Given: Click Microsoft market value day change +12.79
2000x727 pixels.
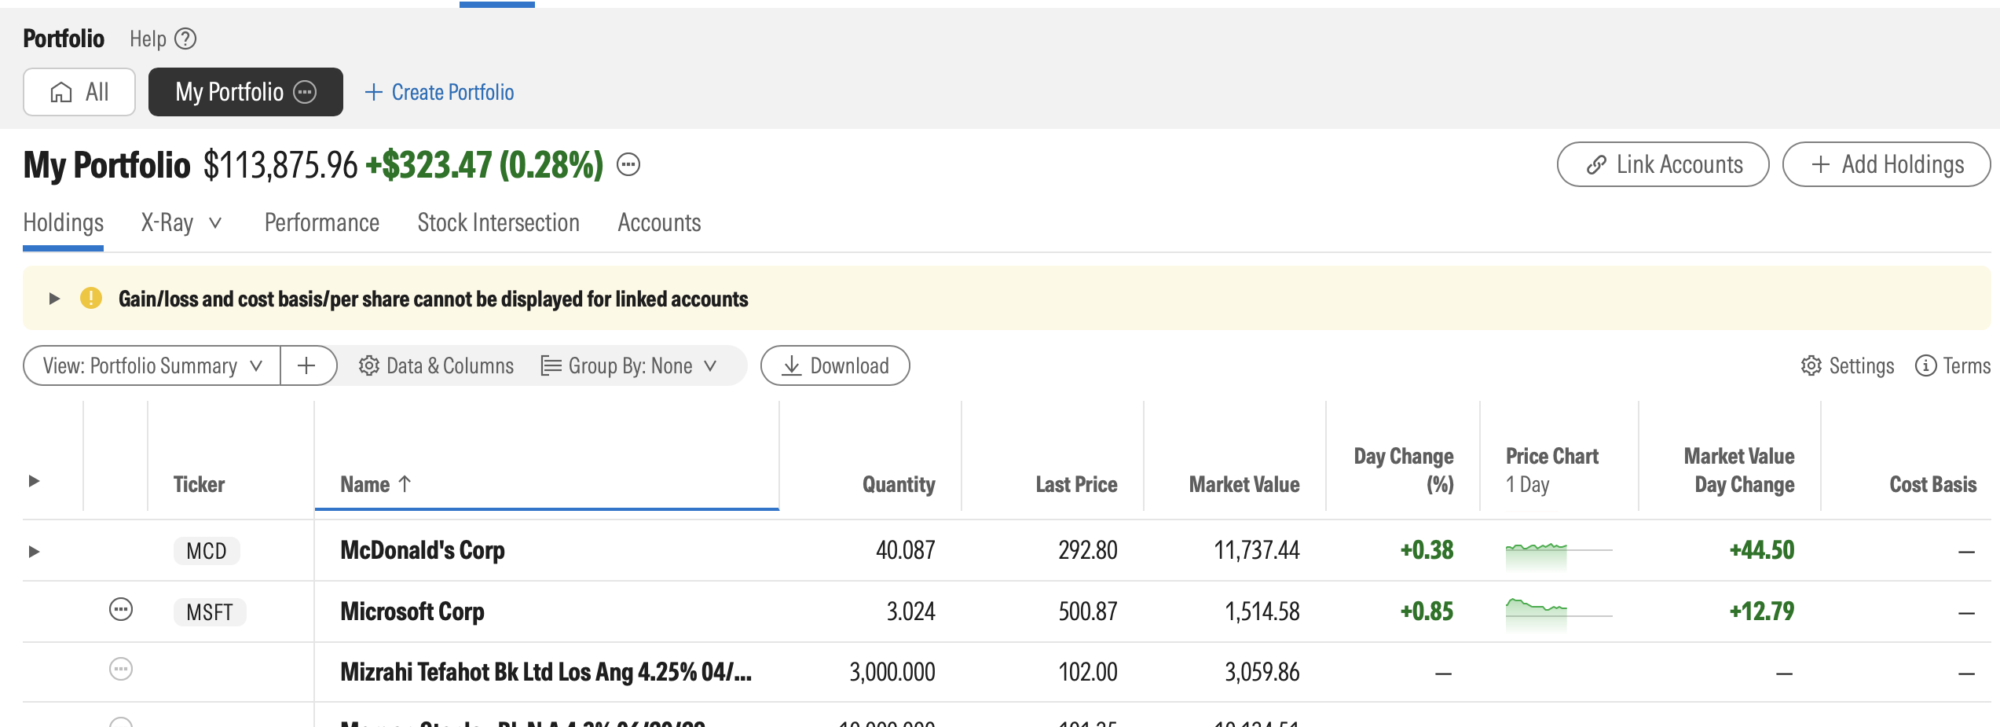Looking at the screenshot, I should [1761, 611].
